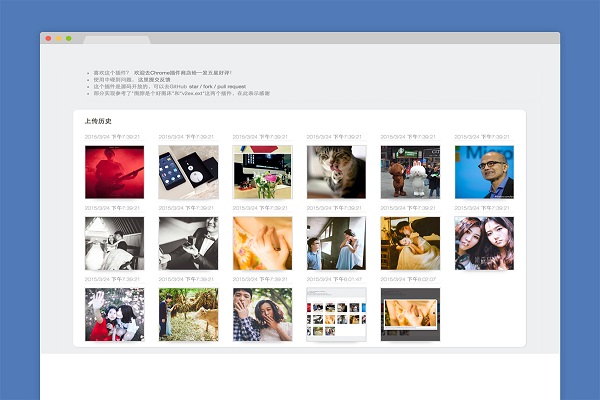Click laughing couple with plaid shirt photo
Viewport: 600px width, 400px height.
(262, 315)
